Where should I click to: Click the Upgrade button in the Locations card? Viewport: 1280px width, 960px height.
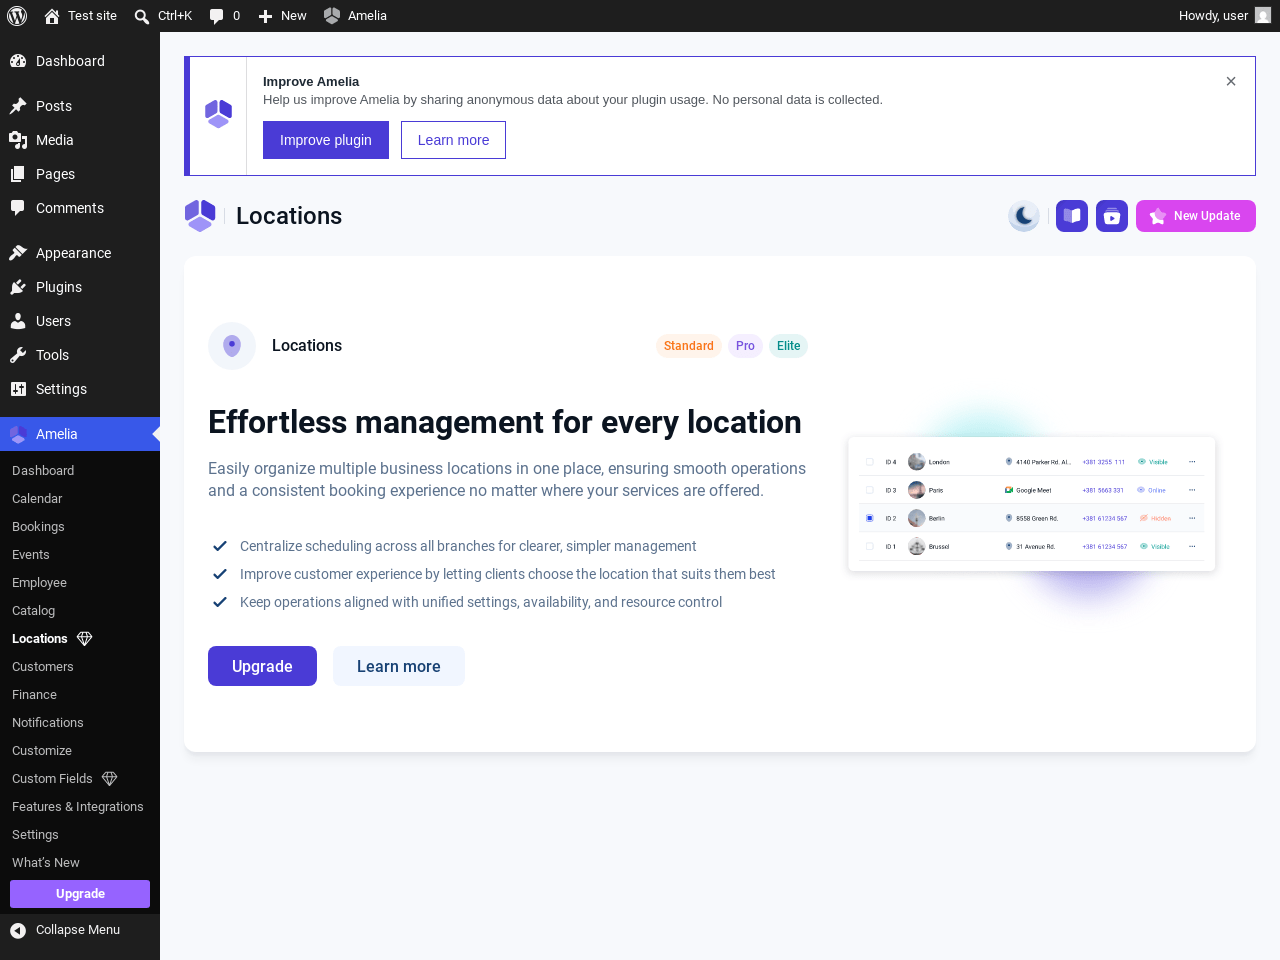pyautogui.click(x=262, y=666)
